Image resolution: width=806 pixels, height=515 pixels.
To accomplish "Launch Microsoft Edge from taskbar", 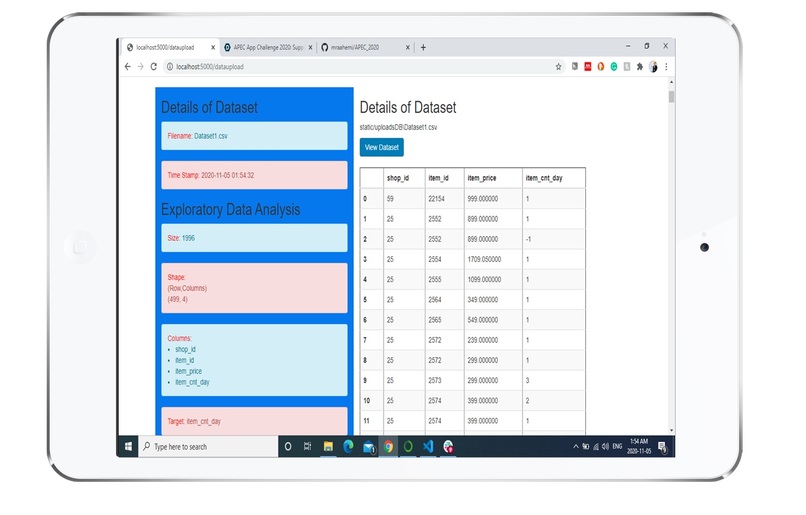I will tap(348, 446).
